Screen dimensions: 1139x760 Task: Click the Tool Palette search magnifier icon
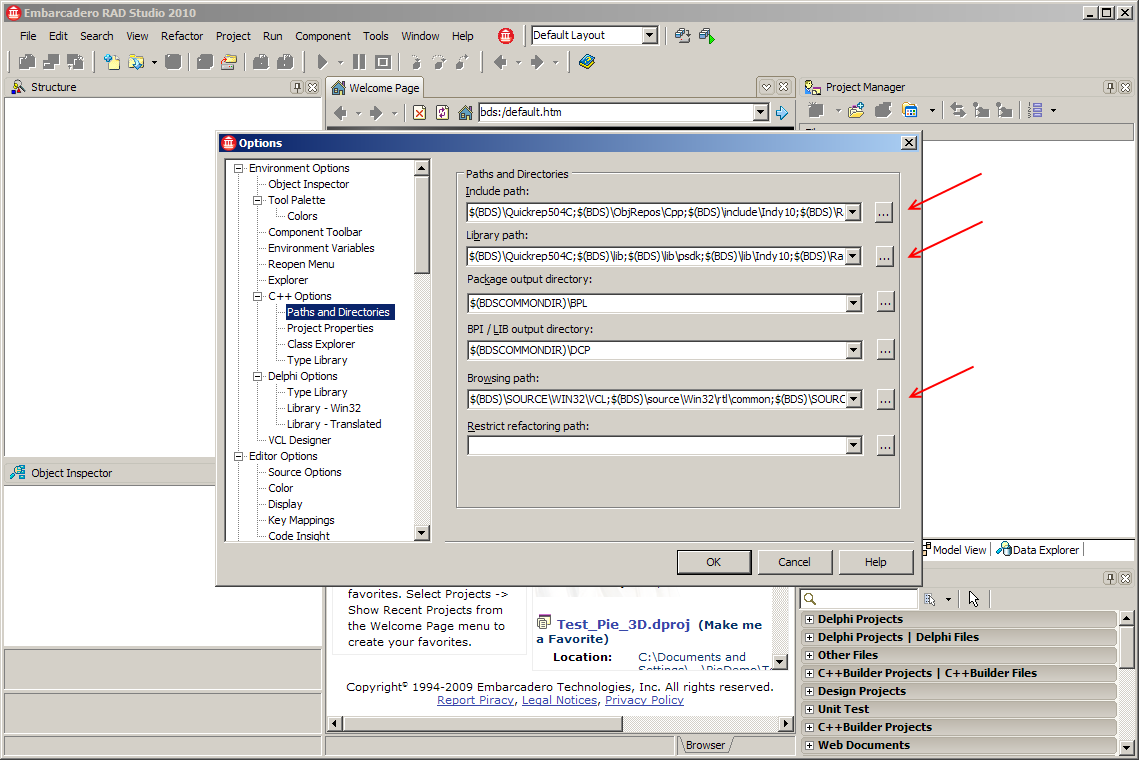pyautogui.click(x=810, y=599)
